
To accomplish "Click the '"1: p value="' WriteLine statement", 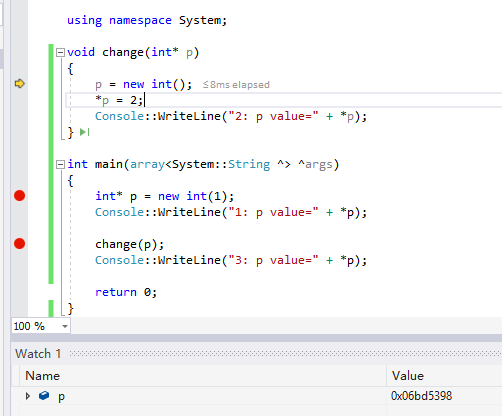I will (x=231, y=212).
